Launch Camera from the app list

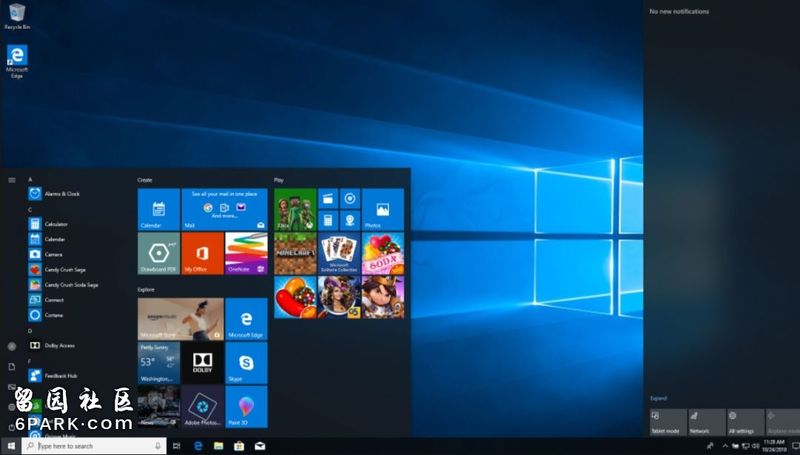[46, 254]
